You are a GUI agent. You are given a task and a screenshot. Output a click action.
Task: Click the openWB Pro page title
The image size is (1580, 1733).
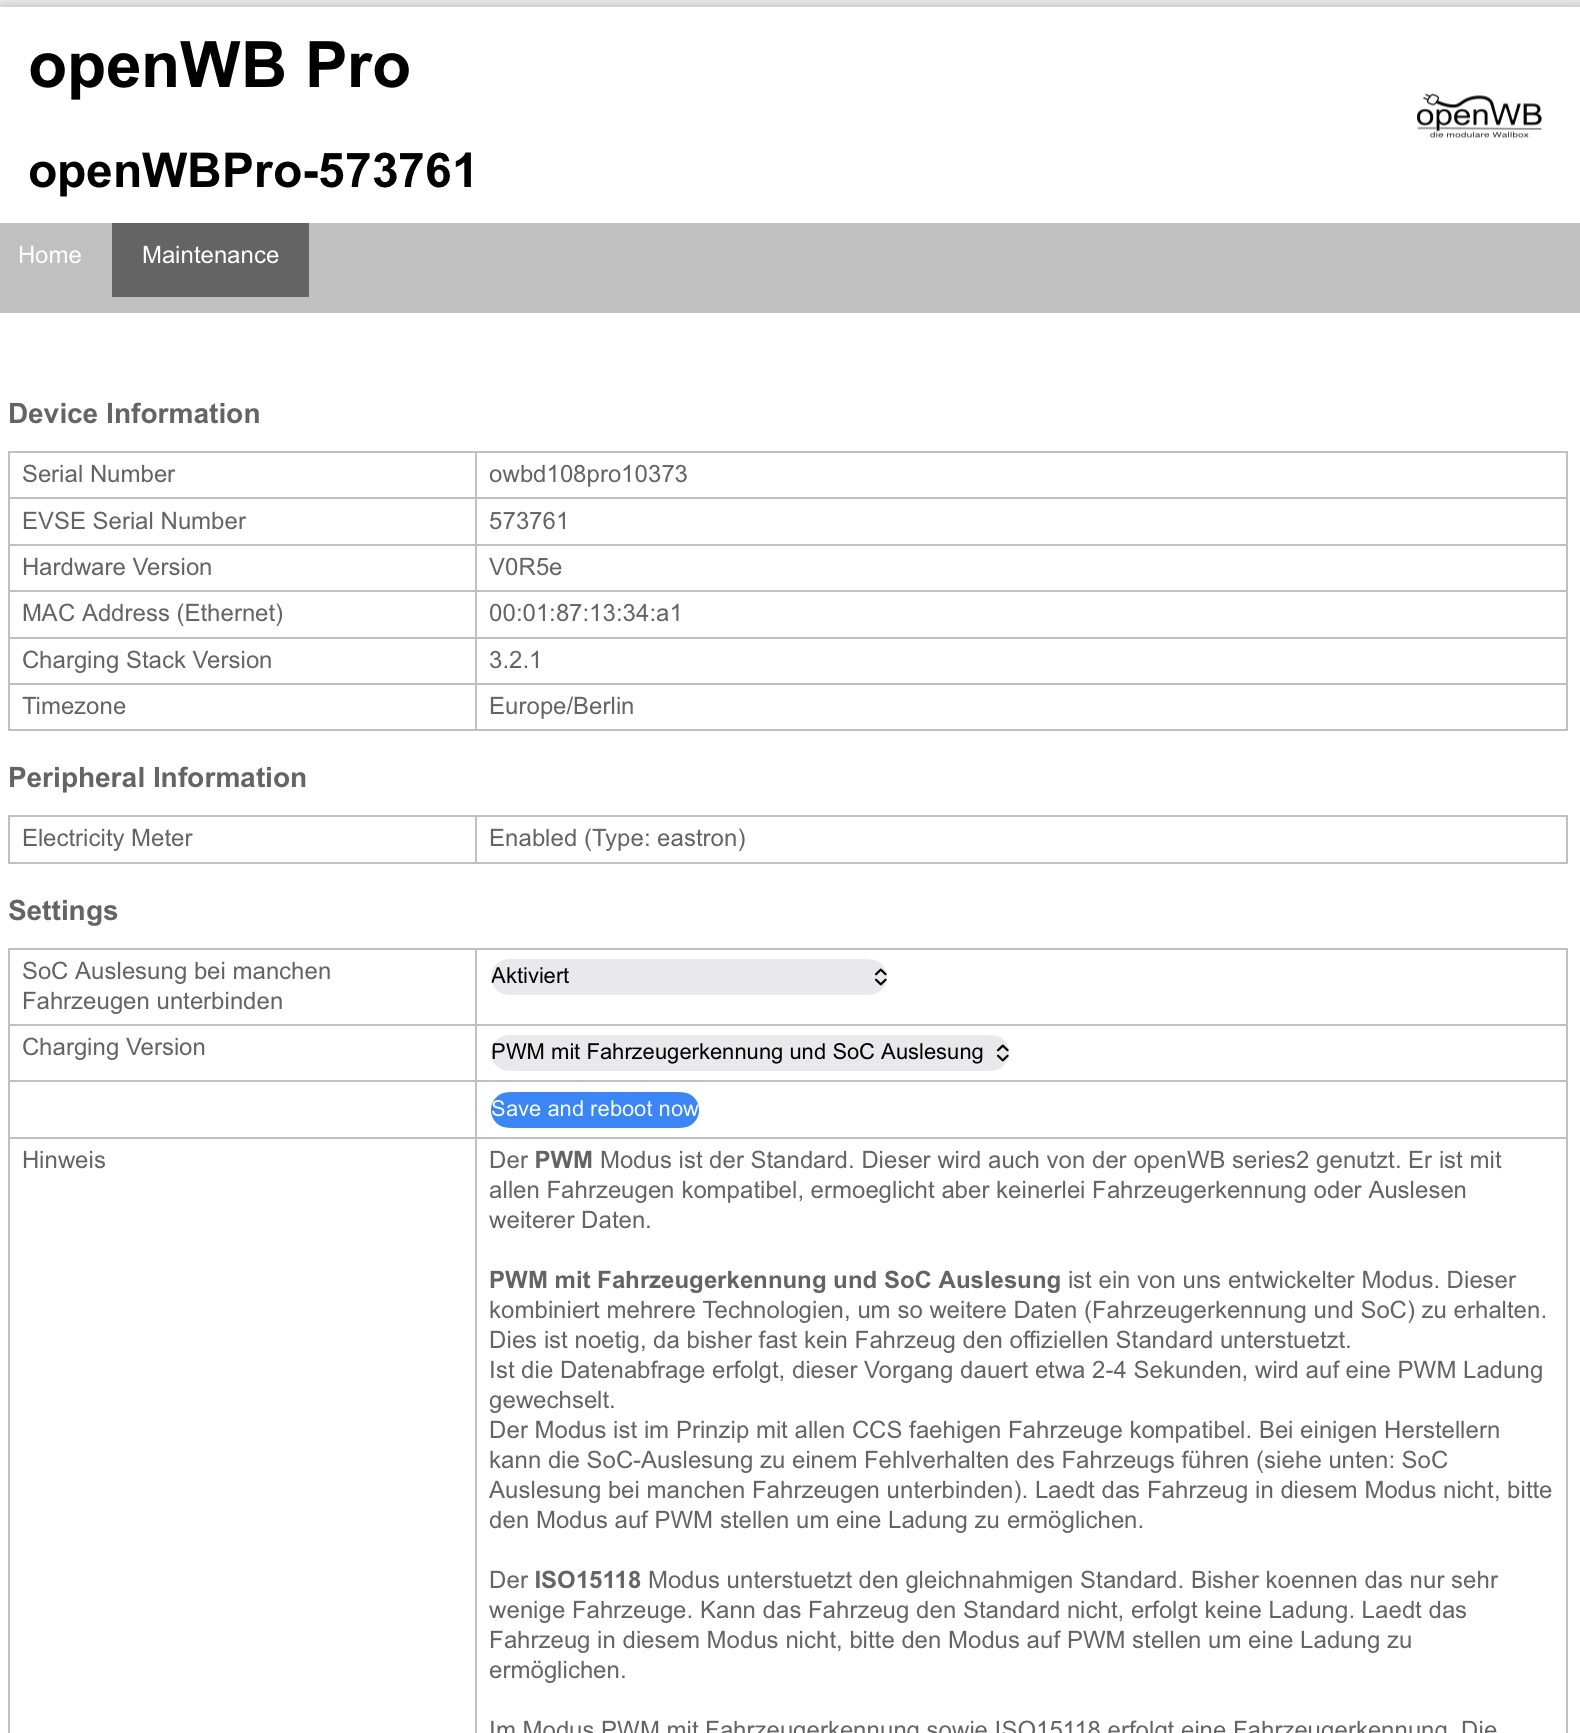tap(219, 66)
